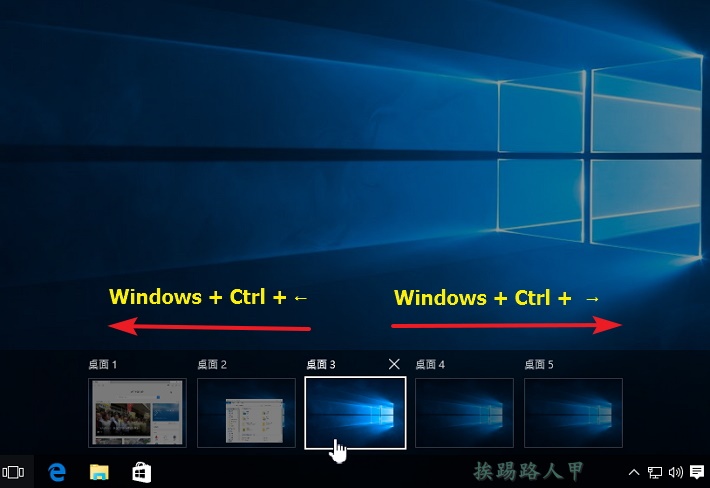This screenshot has height=488, width=710.
Task: Select the 桌面 2 desktop thumbnail
Action: coord(246,412)
